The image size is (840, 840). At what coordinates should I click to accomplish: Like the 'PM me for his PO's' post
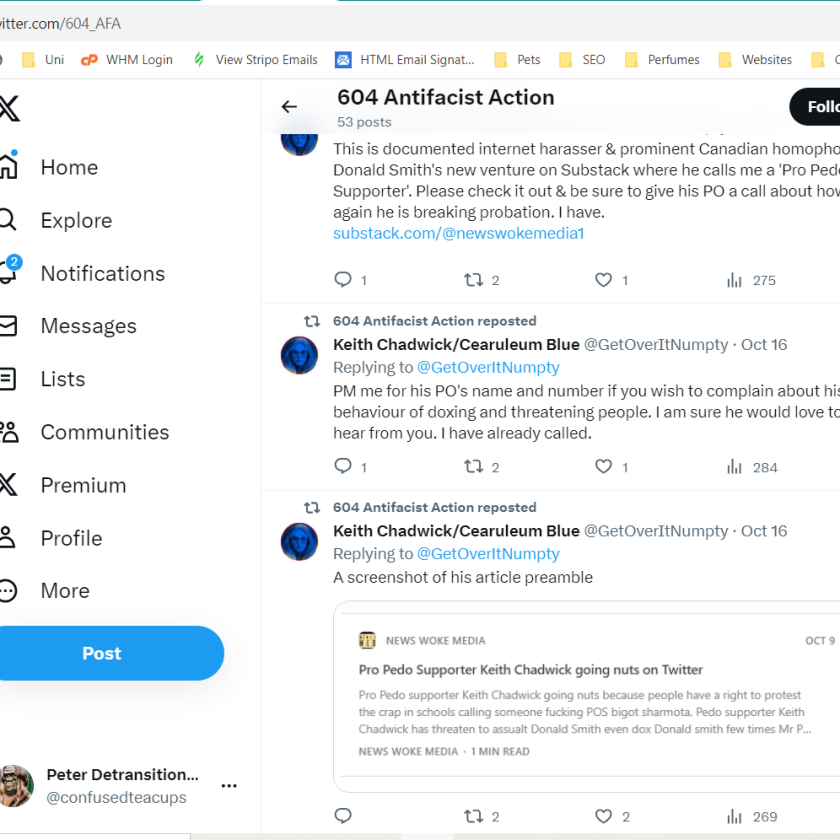604,467
